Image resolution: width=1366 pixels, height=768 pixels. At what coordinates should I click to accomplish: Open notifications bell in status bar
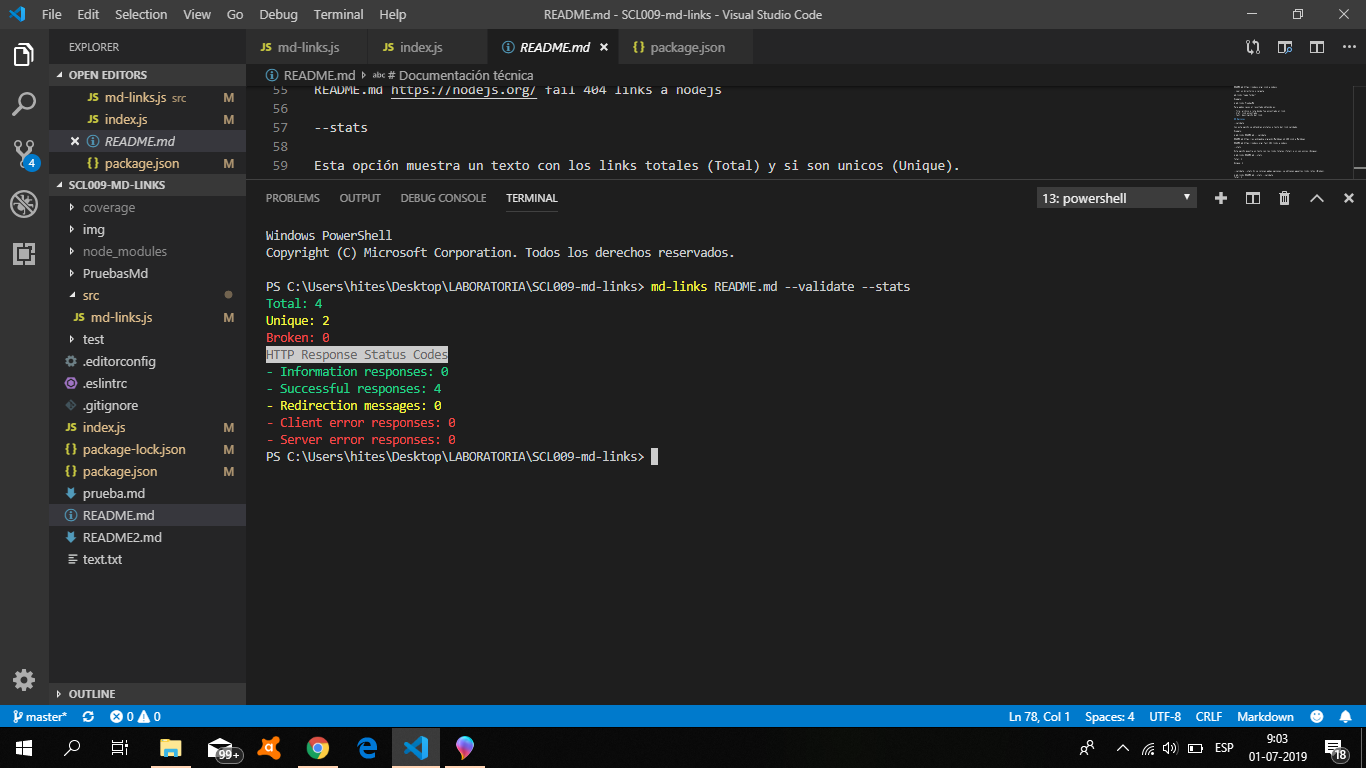[1345, 717]
